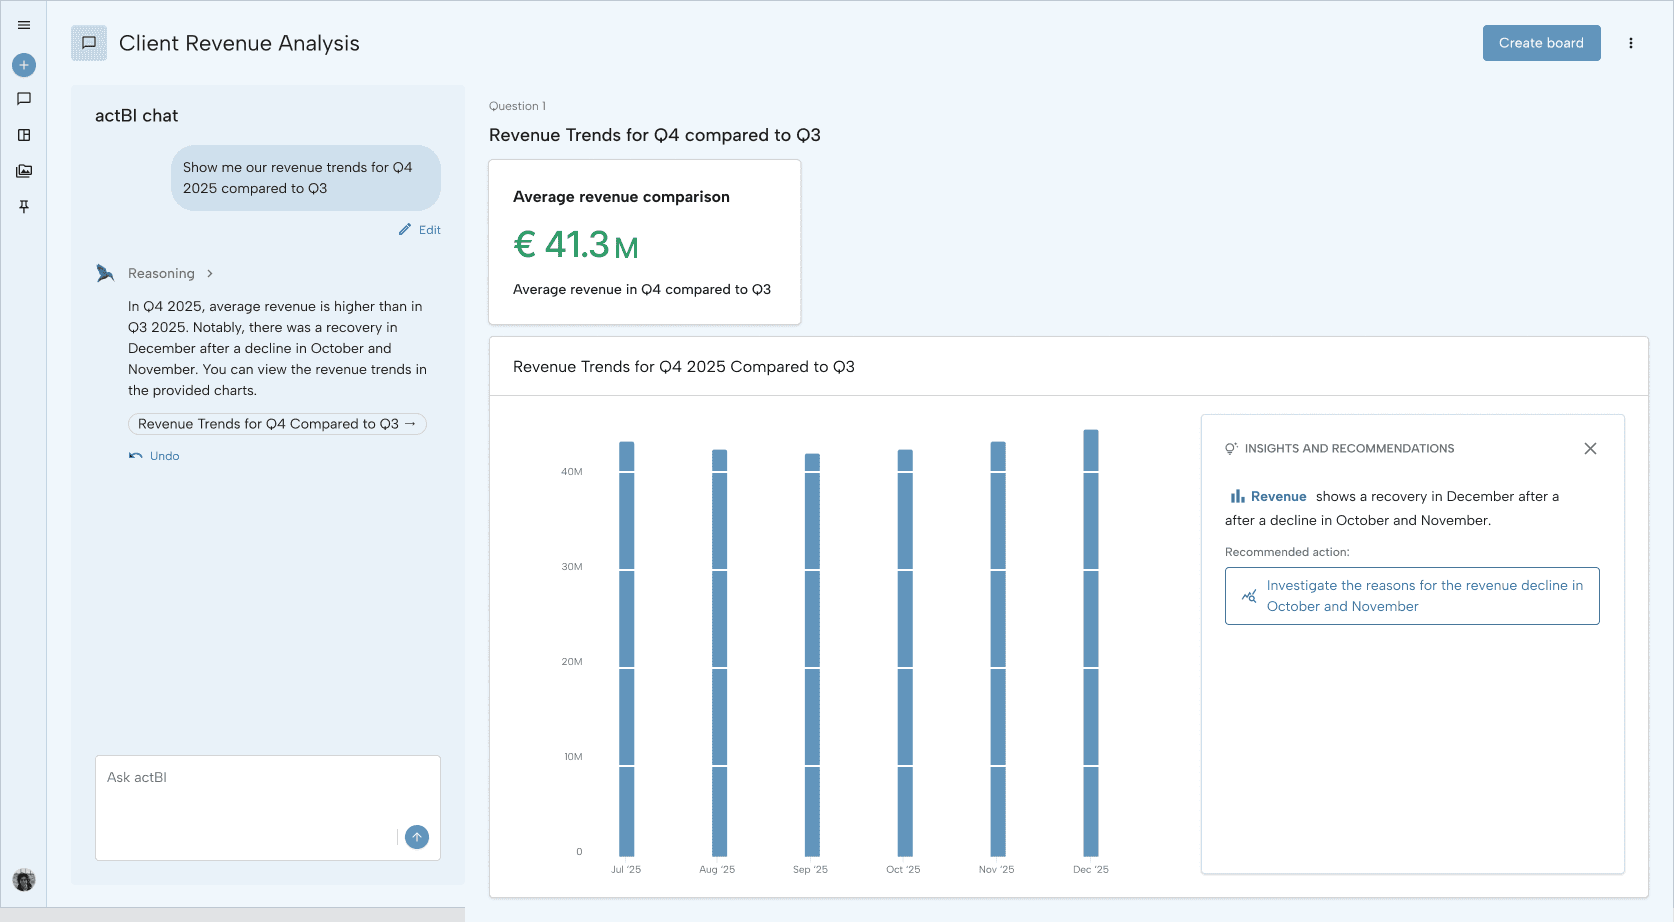Viewport: 1674px width, 922px height.
Task: Open the hamburger menu icon
Action: point(24,25)
